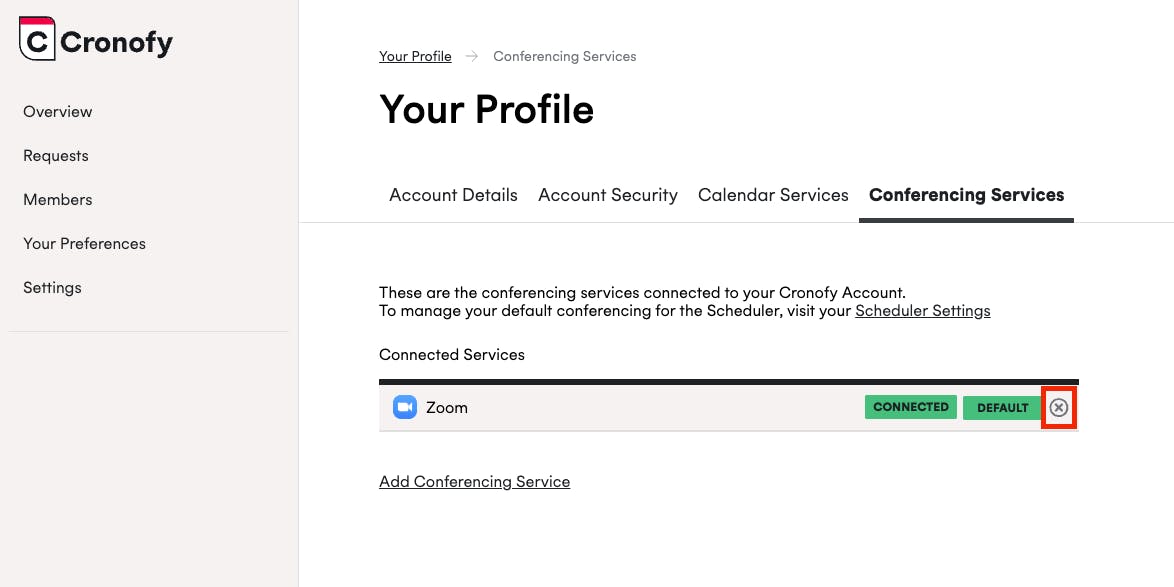Open the Overview page in the sidebar

(58, 111)
